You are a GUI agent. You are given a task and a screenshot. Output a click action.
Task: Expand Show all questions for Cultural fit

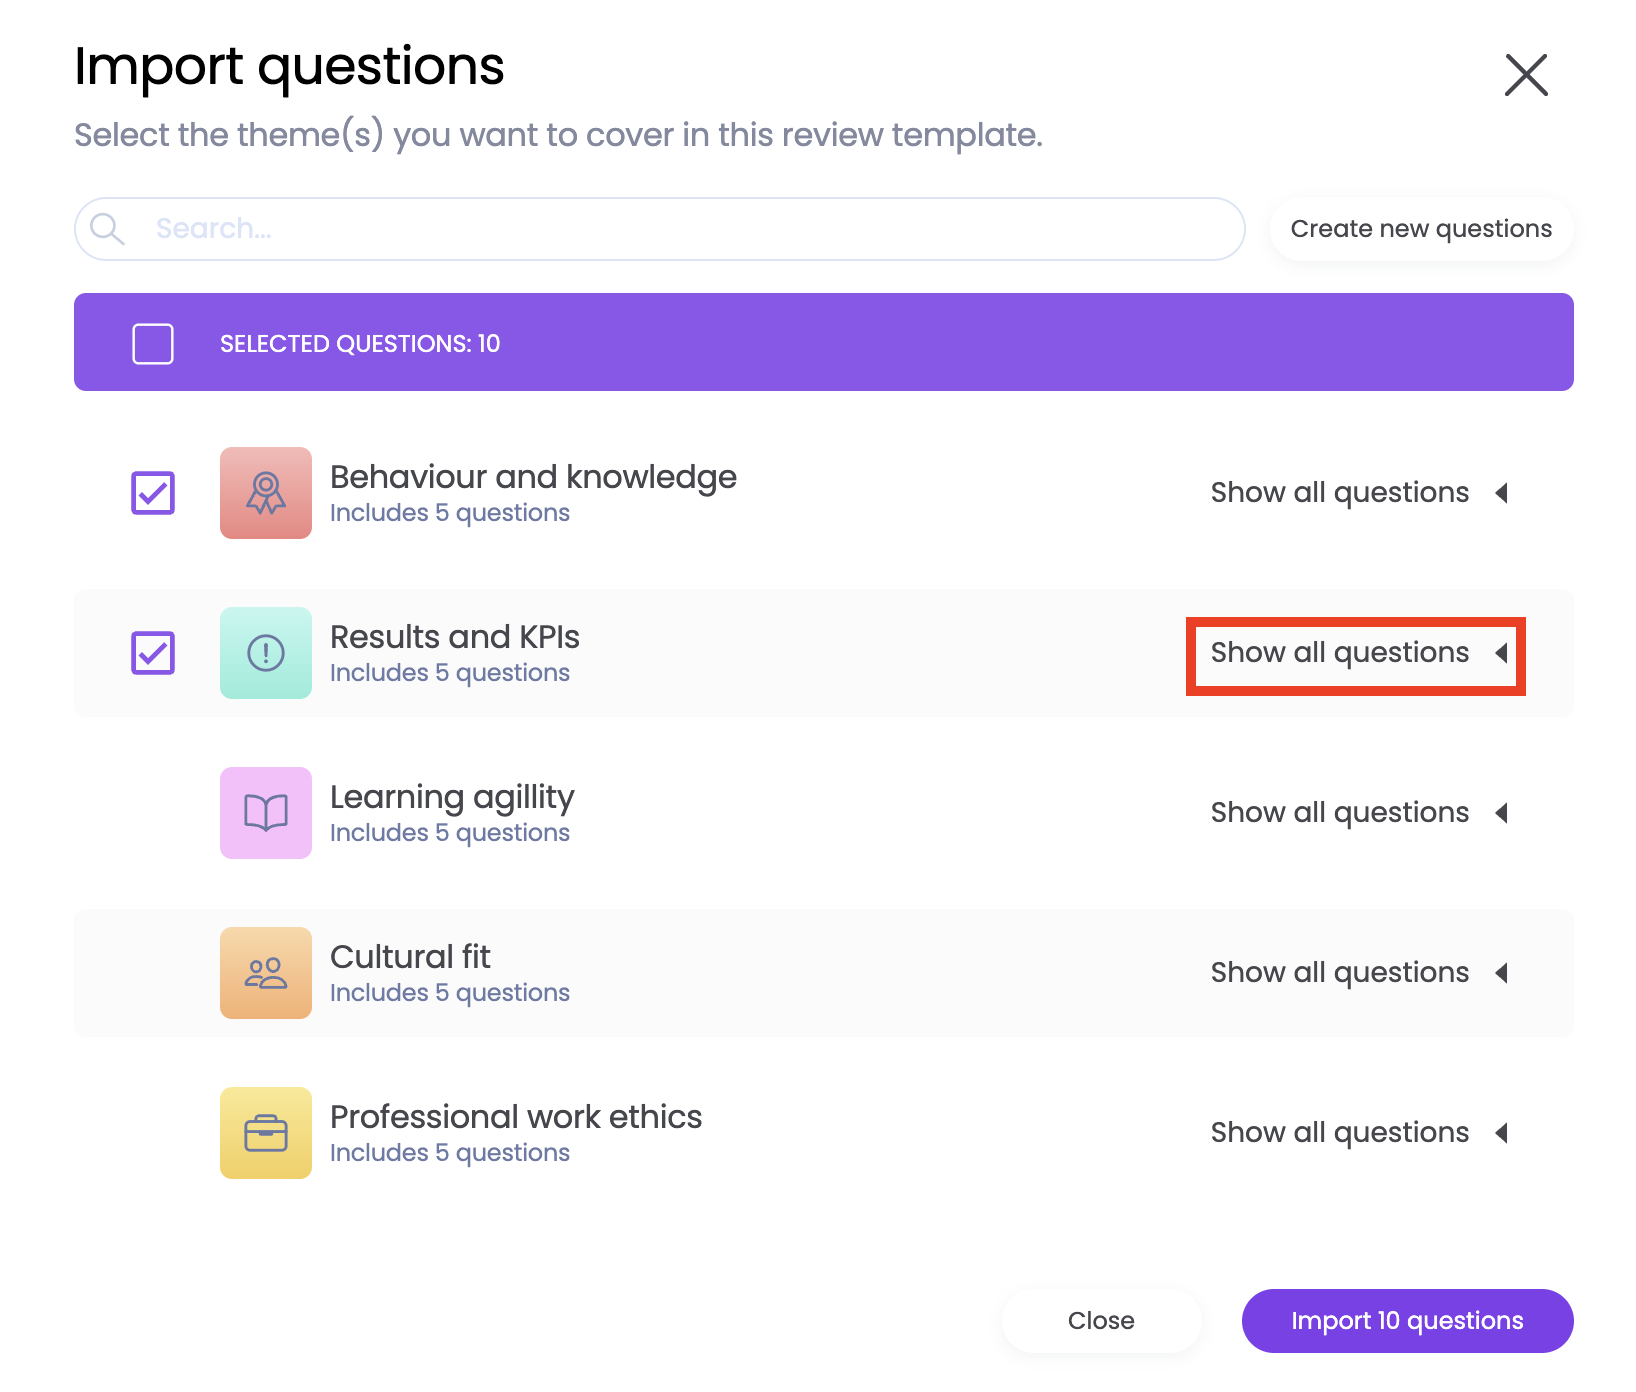pyautogui.click(x=1357, y=973)
